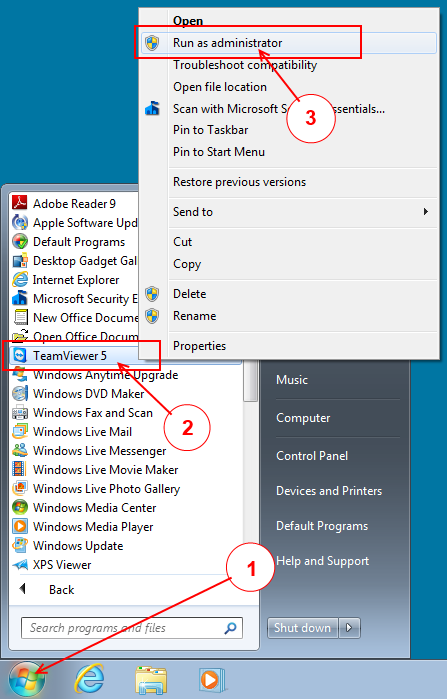Click the Windows Anytime Upgrade icon
Image resolution: width=447 pixels, height=699 pixels.
tap(20, 374)
